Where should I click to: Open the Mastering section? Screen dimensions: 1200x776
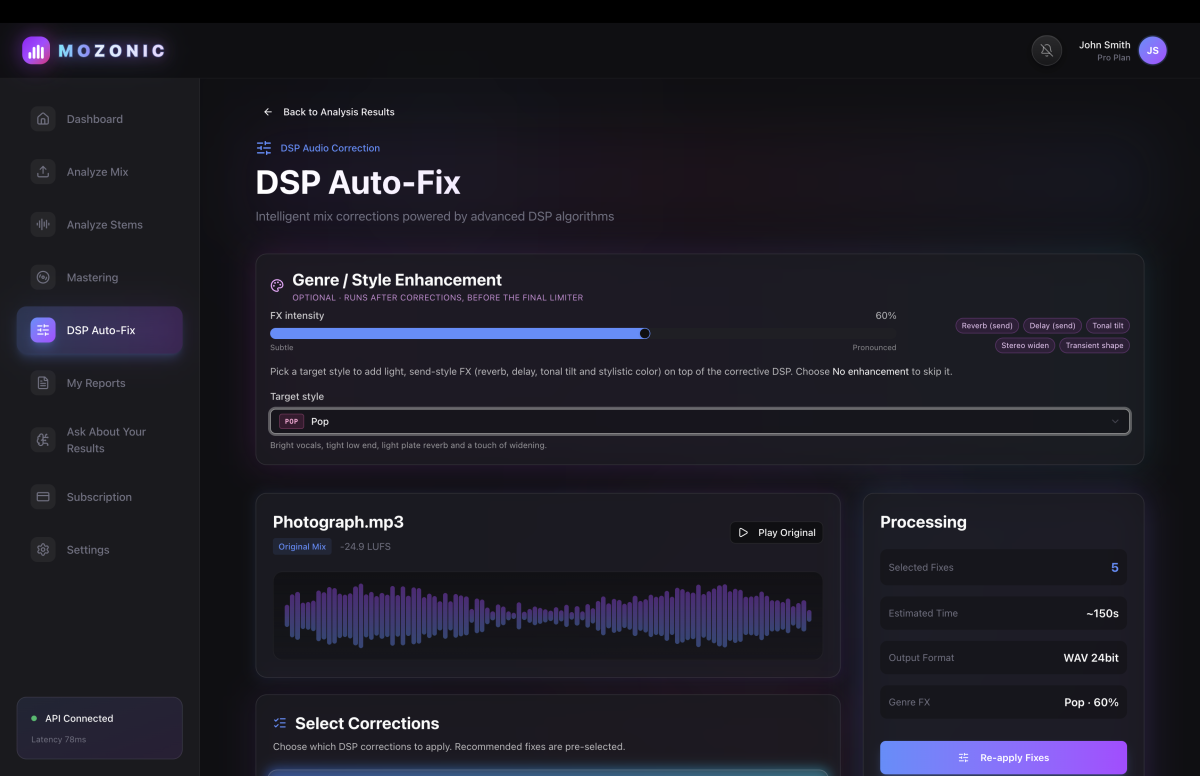[x=100, y=278]
